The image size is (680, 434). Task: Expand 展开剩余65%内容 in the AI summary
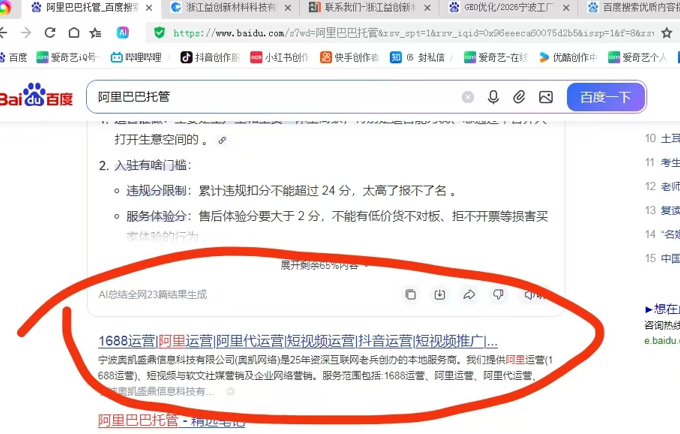[x=324, y=265]
